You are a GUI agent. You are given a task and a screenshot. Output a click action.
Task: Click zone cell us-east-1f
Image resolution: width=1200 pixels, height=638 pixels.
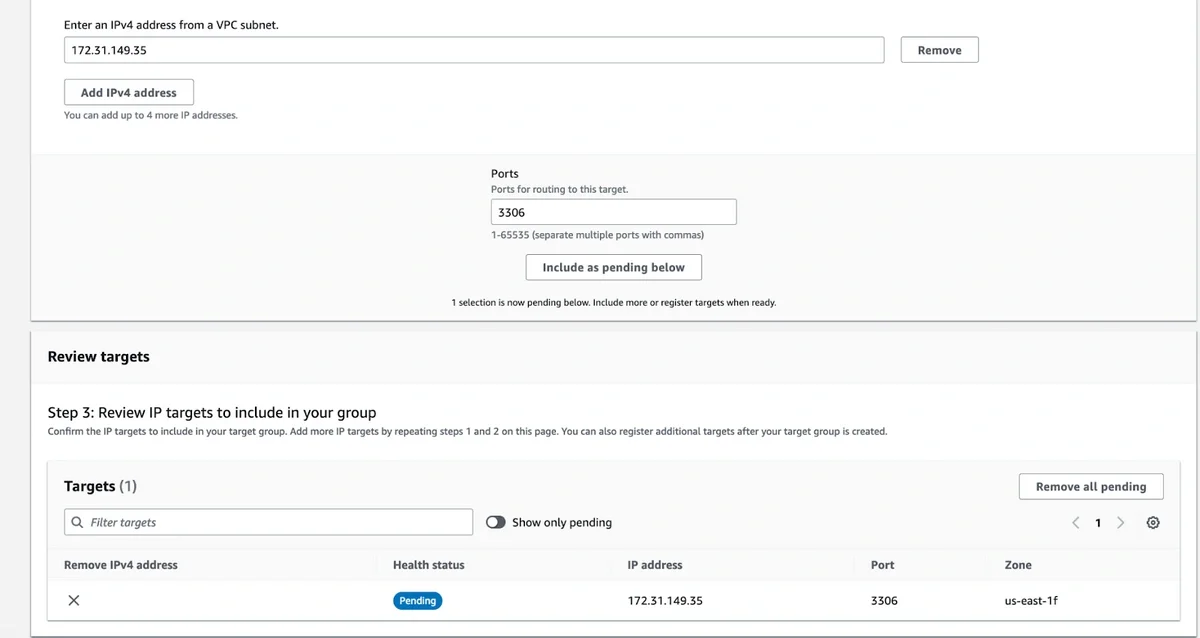[1031, 601]
